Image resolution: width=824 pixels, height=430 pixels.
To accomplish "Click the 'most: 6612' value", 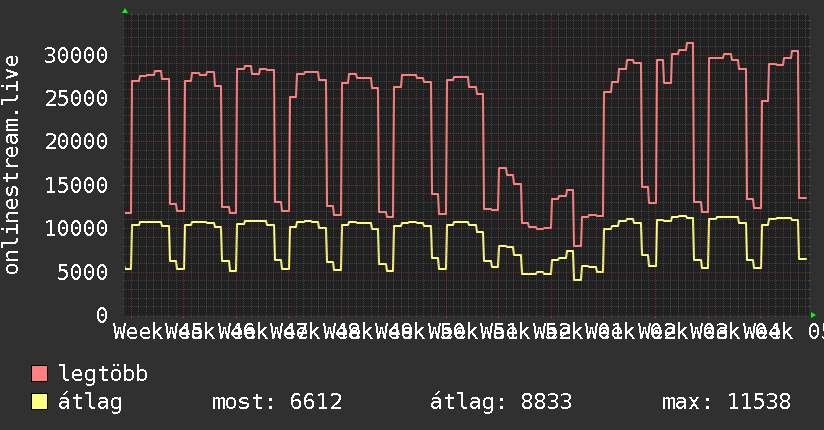I will point(277,402).
